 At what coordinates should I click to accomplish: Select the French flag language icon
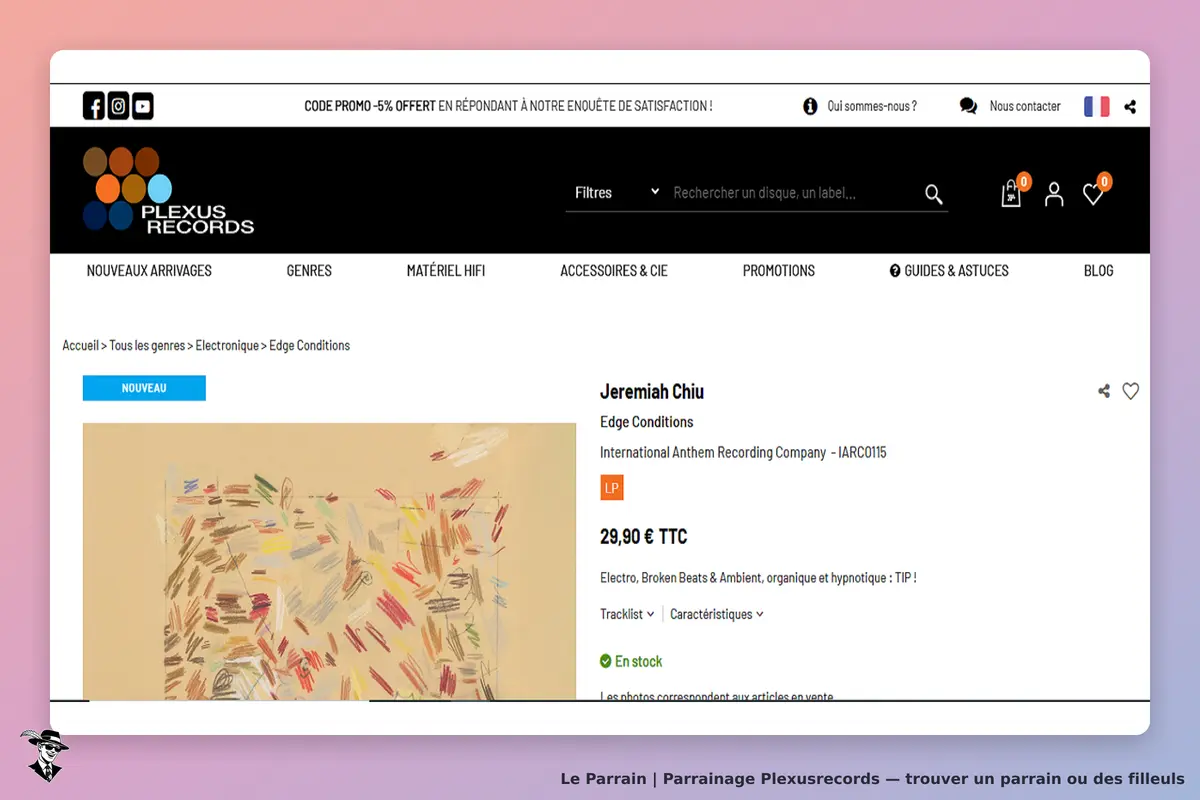[1097, 106]
